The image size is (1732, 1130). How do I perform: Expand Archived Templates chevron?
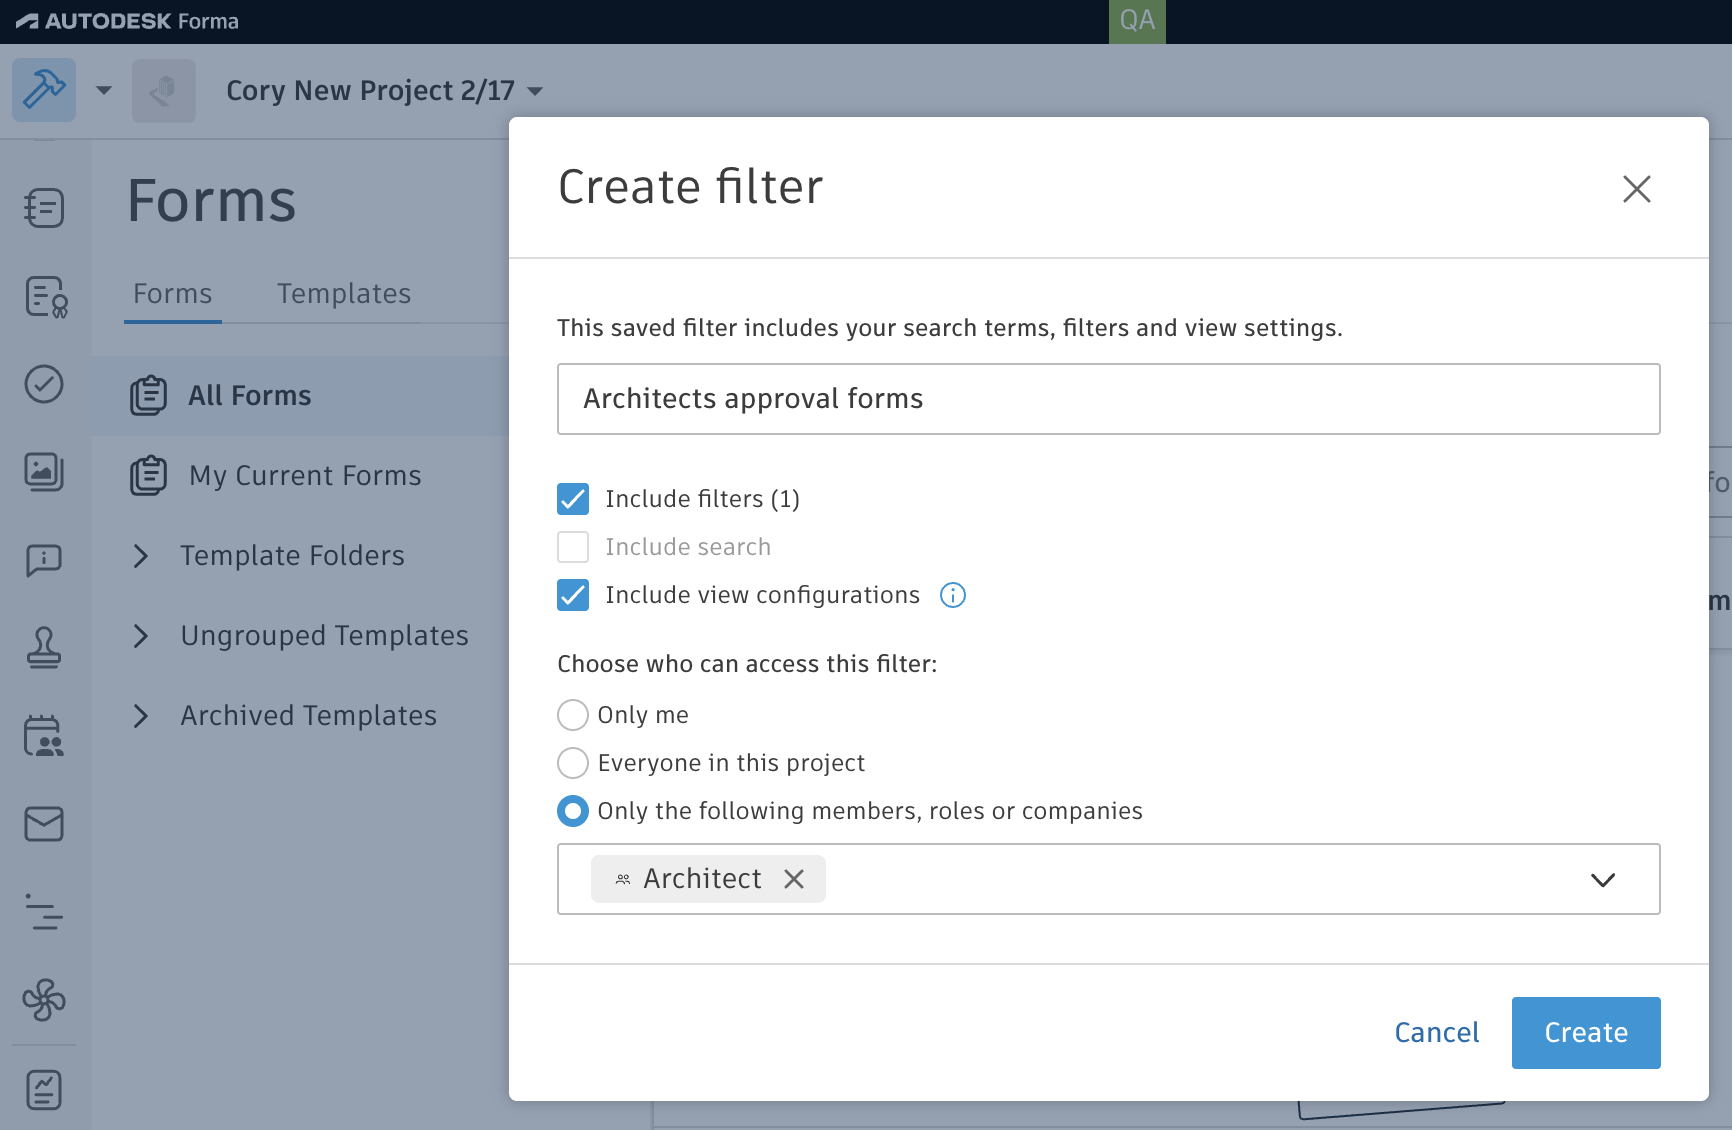141,716
